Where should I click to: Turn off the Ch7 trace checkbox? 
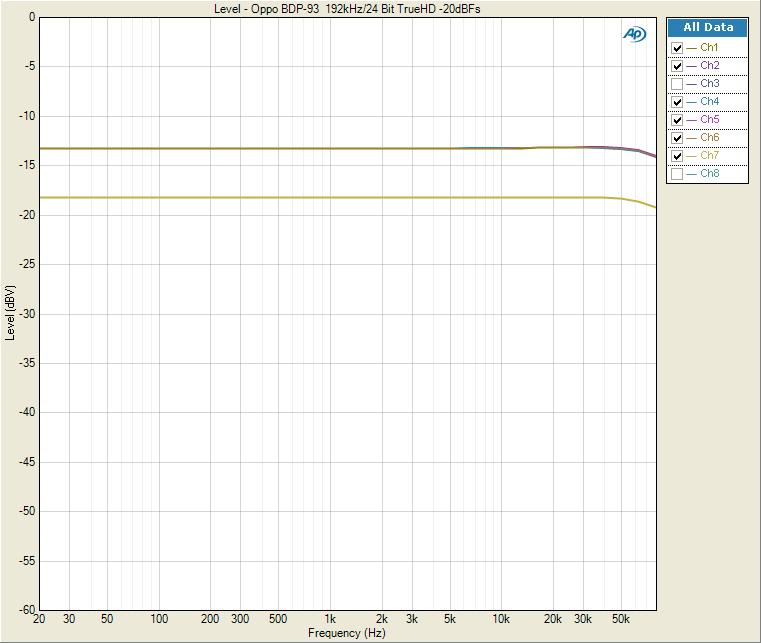click(677, 156)
